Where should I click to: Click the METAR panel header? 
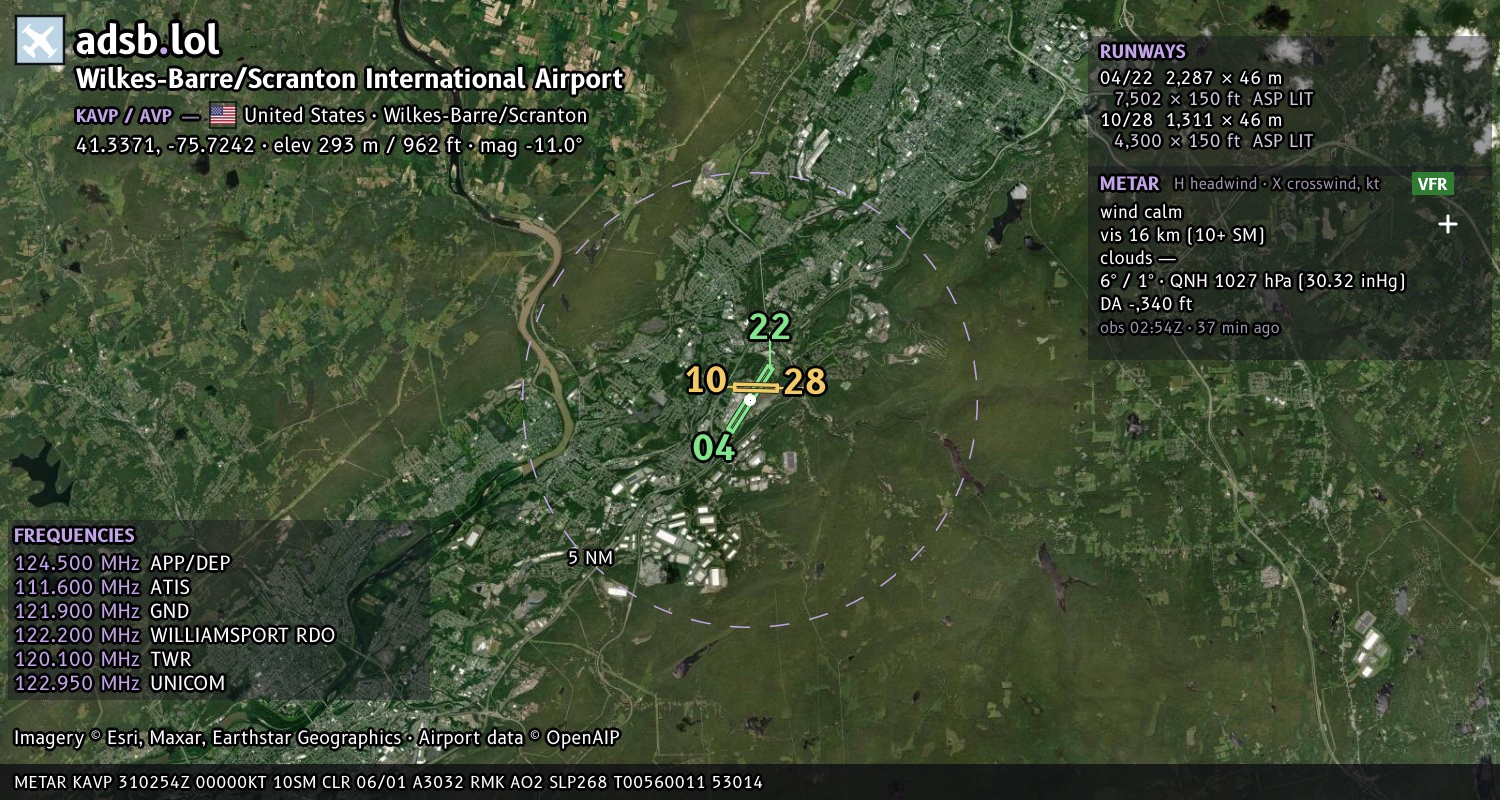[x=1130, y=183]
